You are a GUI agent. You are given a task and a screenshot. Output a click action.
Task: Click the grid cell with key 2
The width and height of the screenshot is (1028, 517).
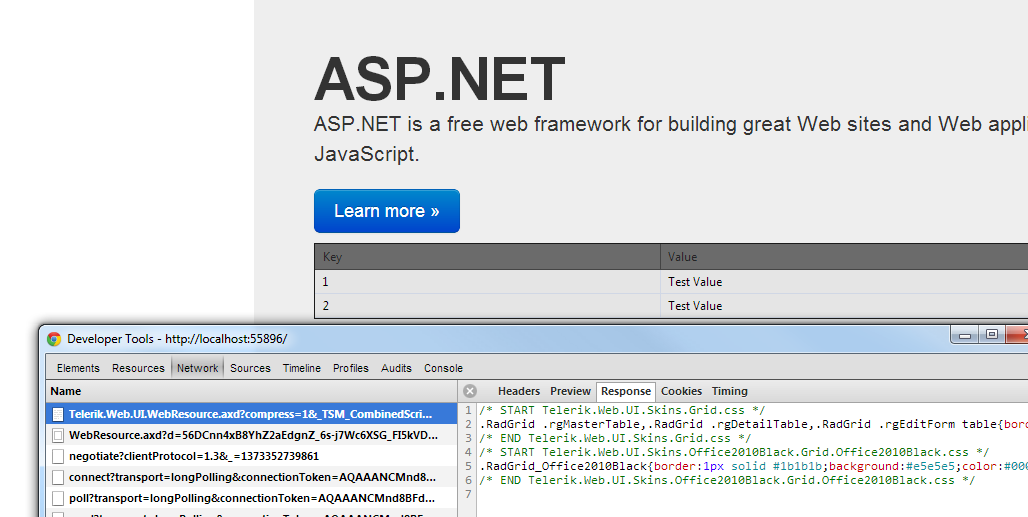pyautogui.click(x=487, y=306)
